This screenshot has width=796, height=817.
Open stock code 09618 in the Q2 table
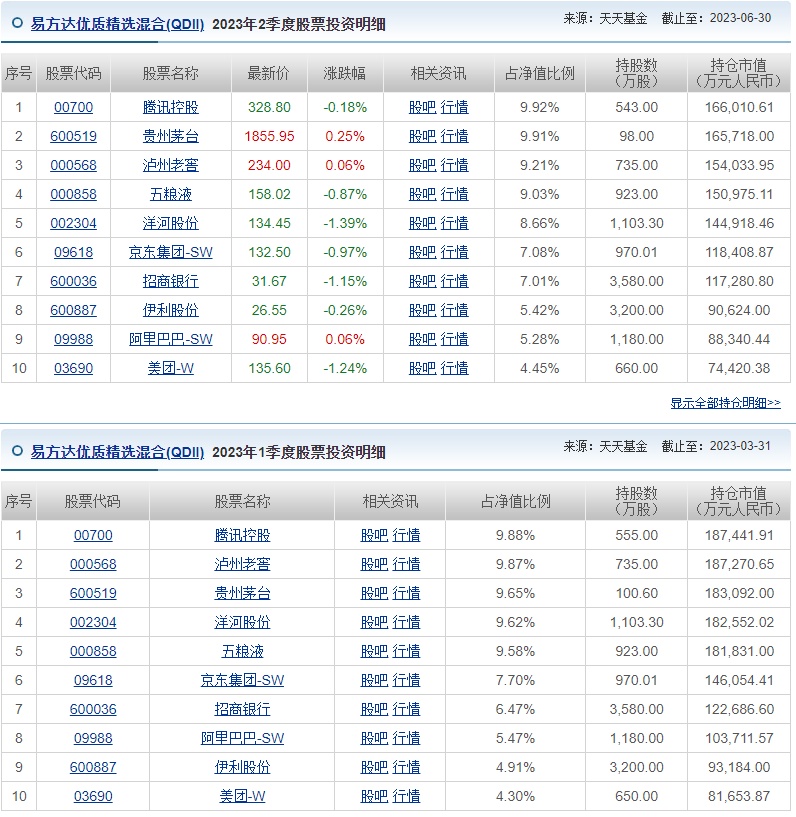(x=73, y=252)
